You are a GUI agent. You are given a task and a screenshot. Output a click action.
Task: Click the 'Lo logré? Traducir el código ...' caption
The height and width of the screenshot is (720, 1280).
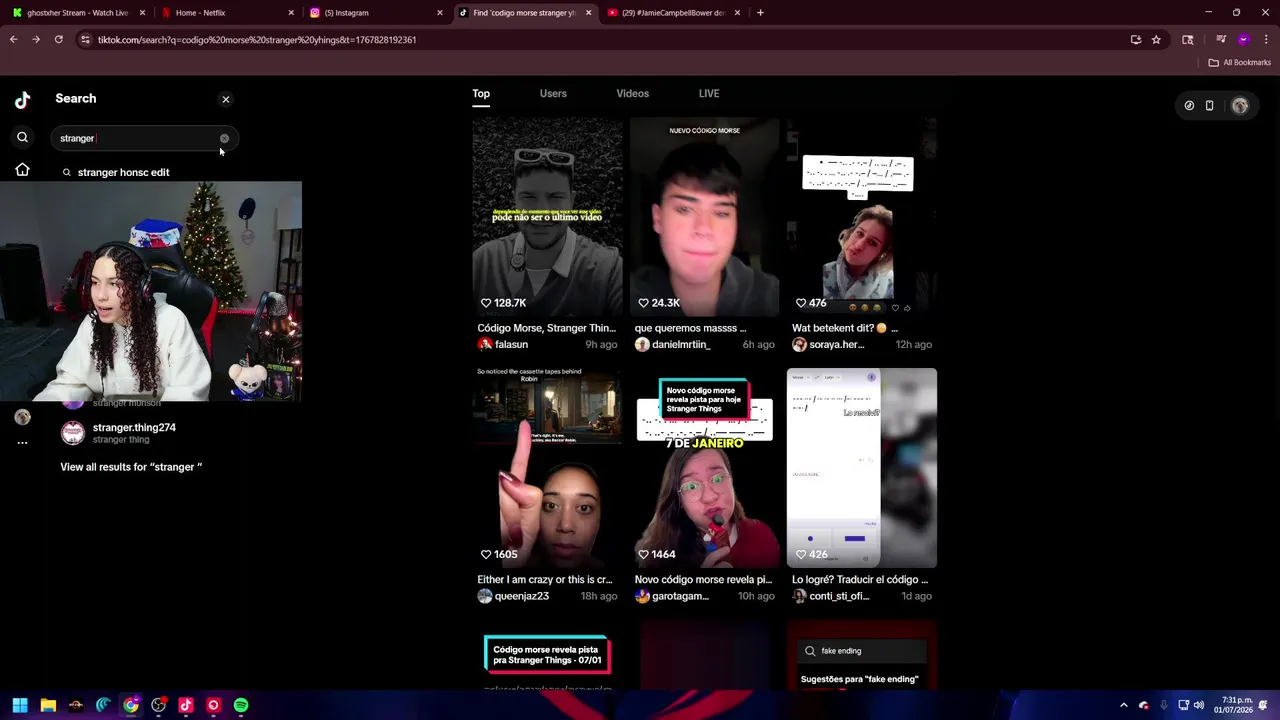(x=860, y=580)
